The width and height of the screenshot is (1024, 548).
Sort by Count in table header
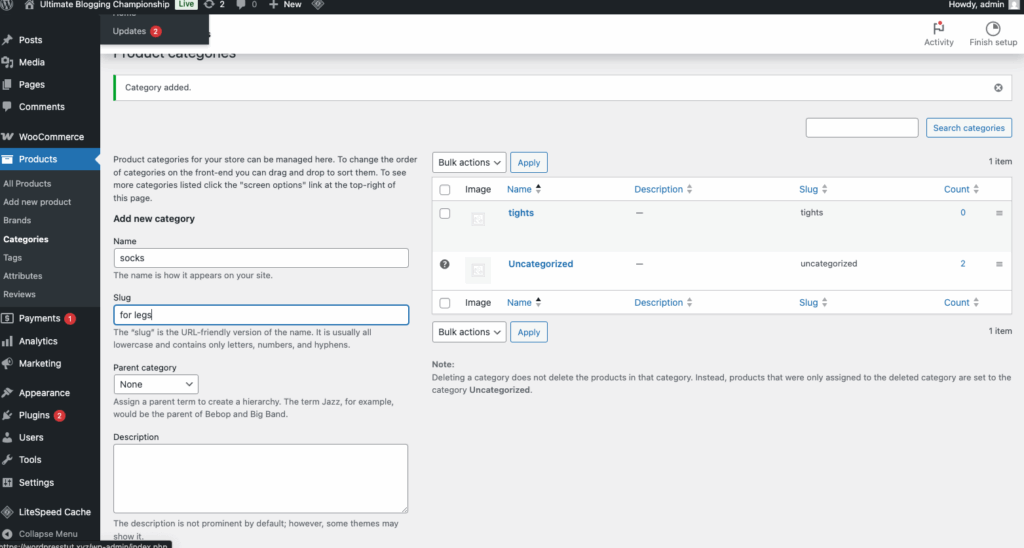pyautogui.click(x=961, y=189)
